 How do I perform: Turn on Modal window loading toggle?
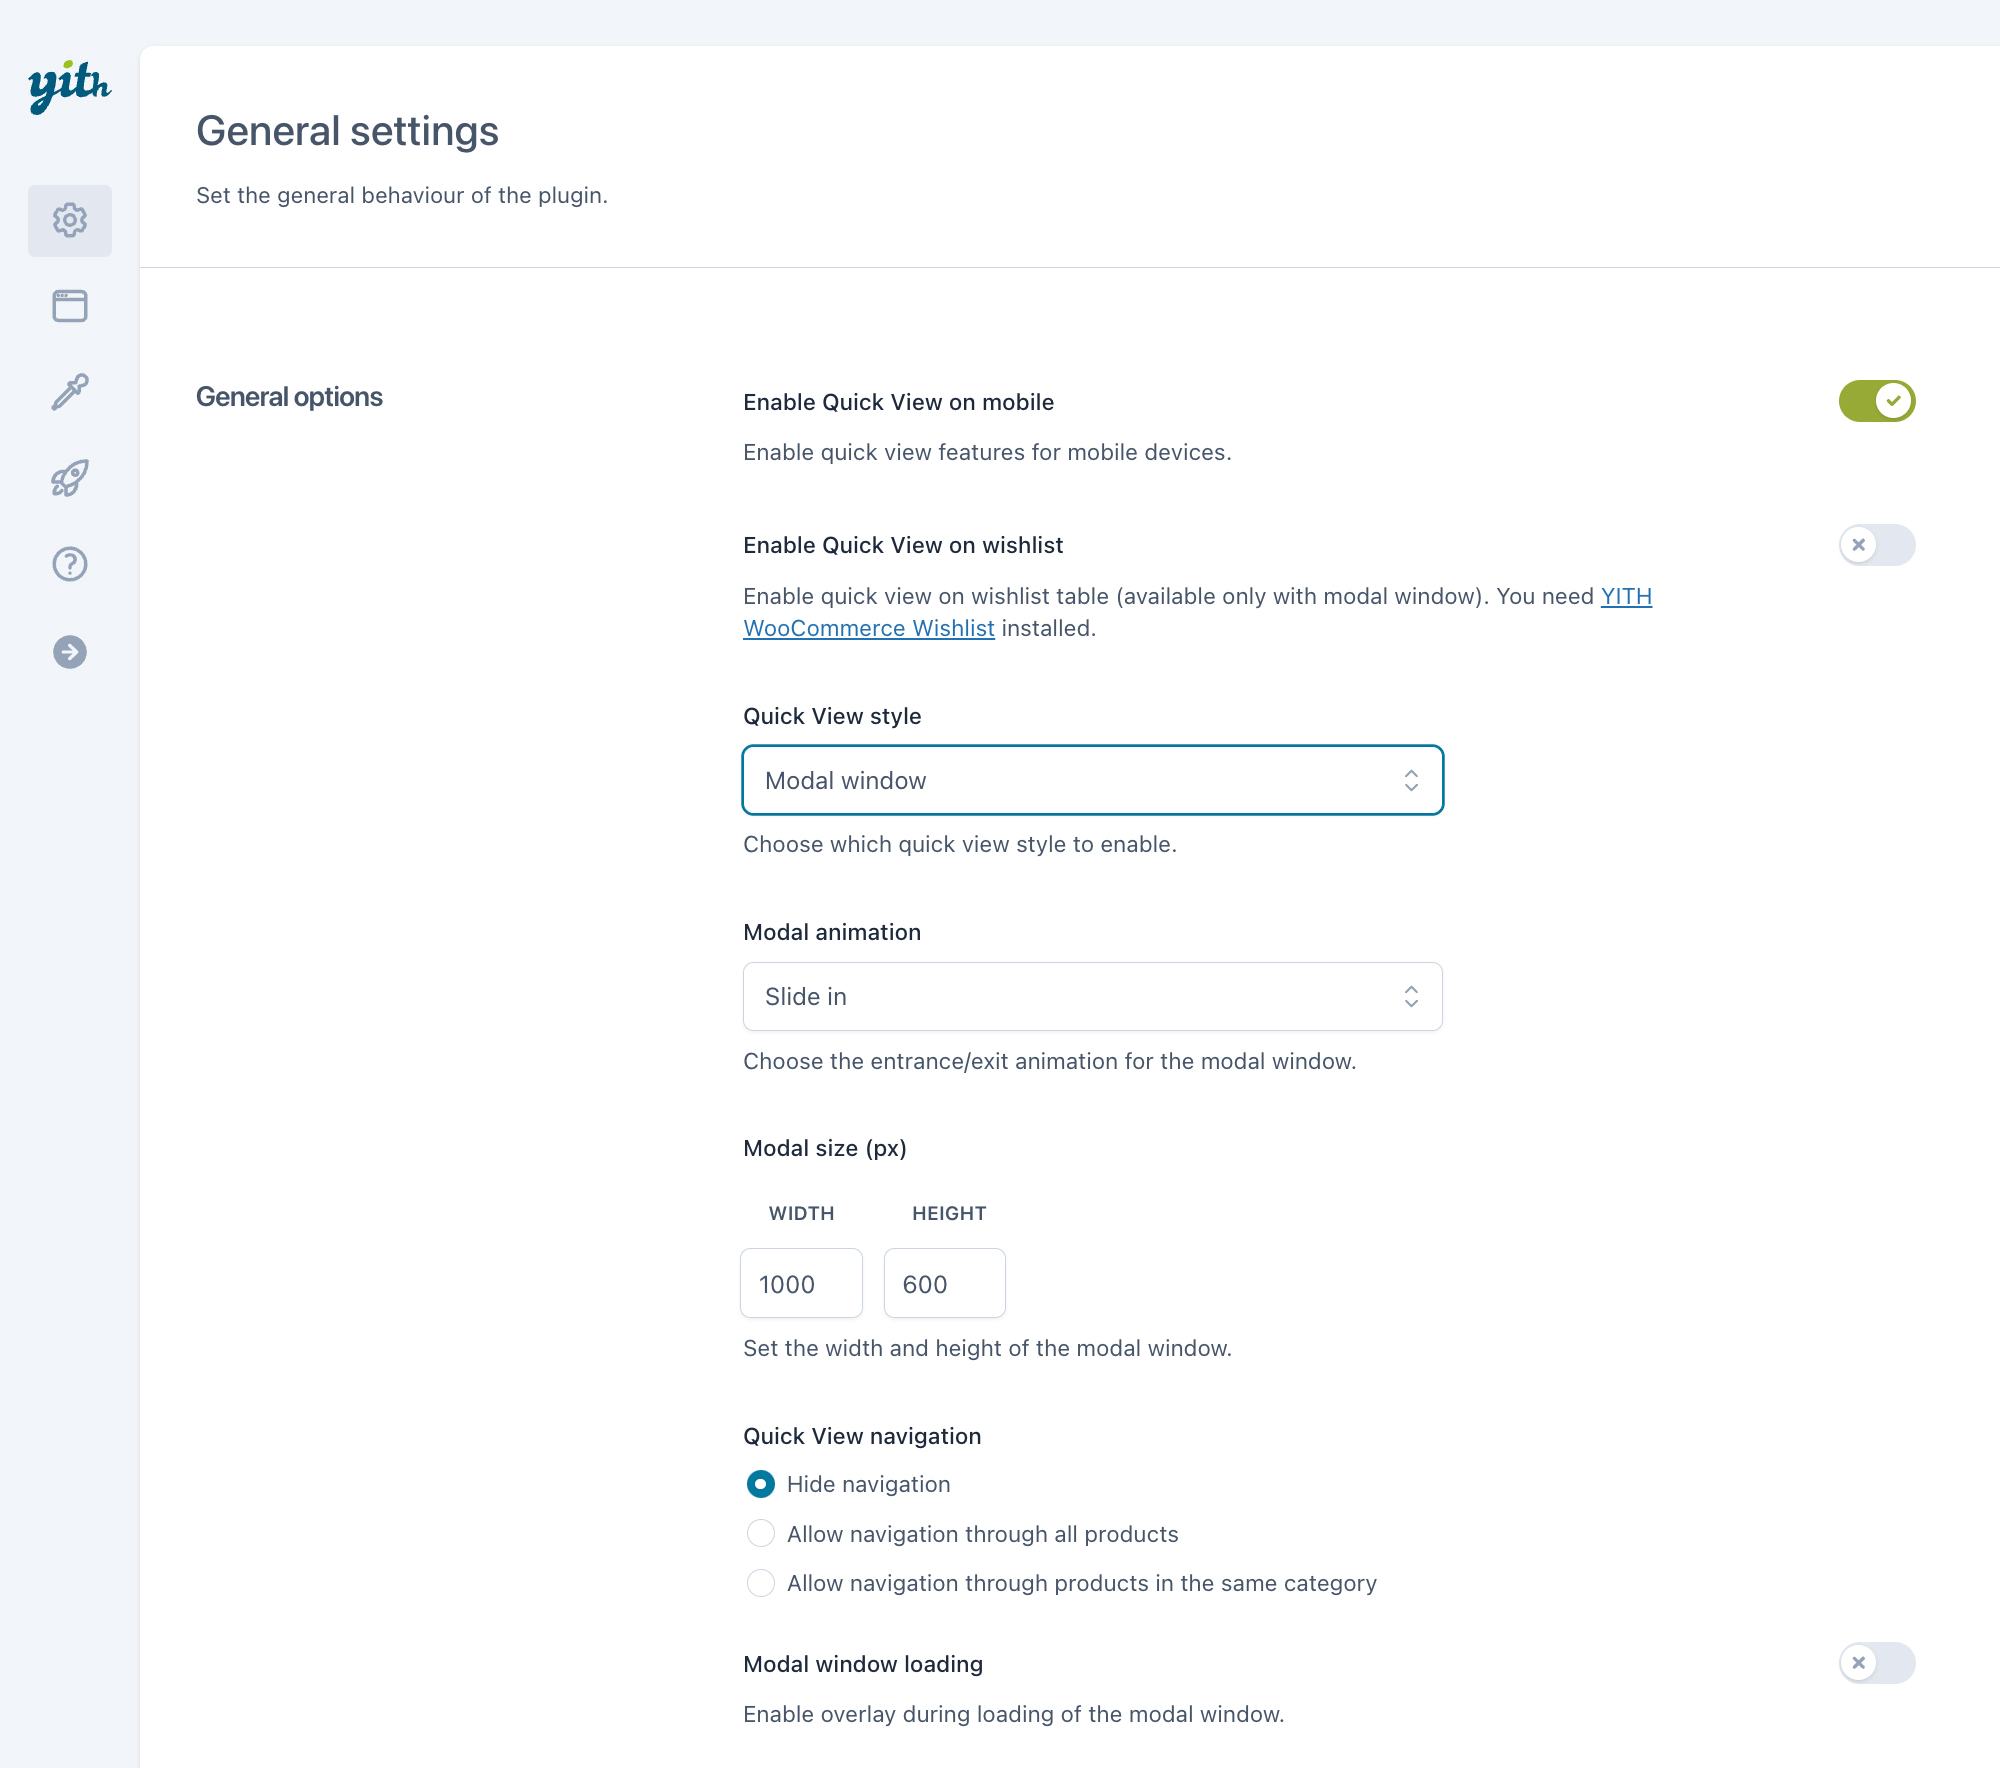1876,1663
